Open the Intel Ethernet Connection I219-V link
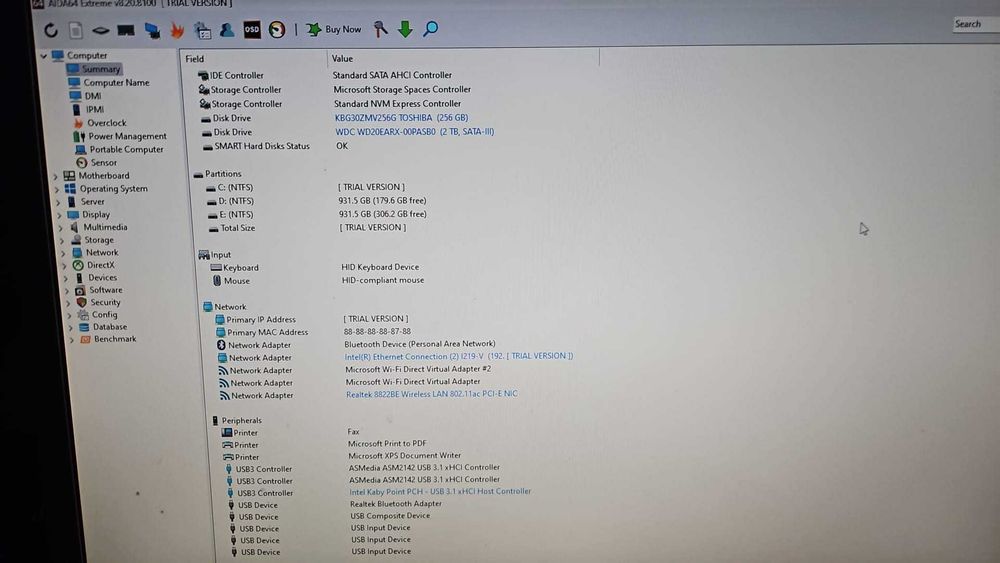 (459, 356)
